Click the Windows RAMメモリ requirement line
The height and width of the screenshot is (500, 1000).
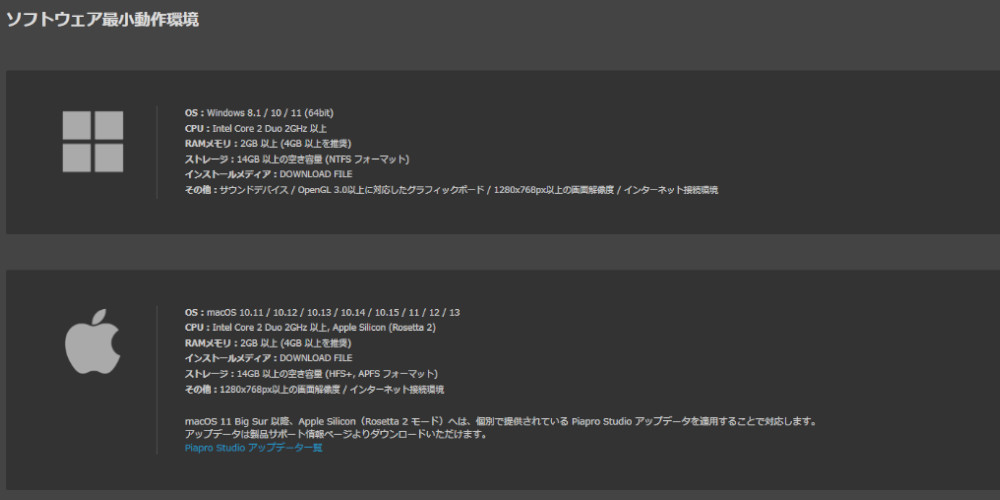pyautogui.click(x=268, y=143)
